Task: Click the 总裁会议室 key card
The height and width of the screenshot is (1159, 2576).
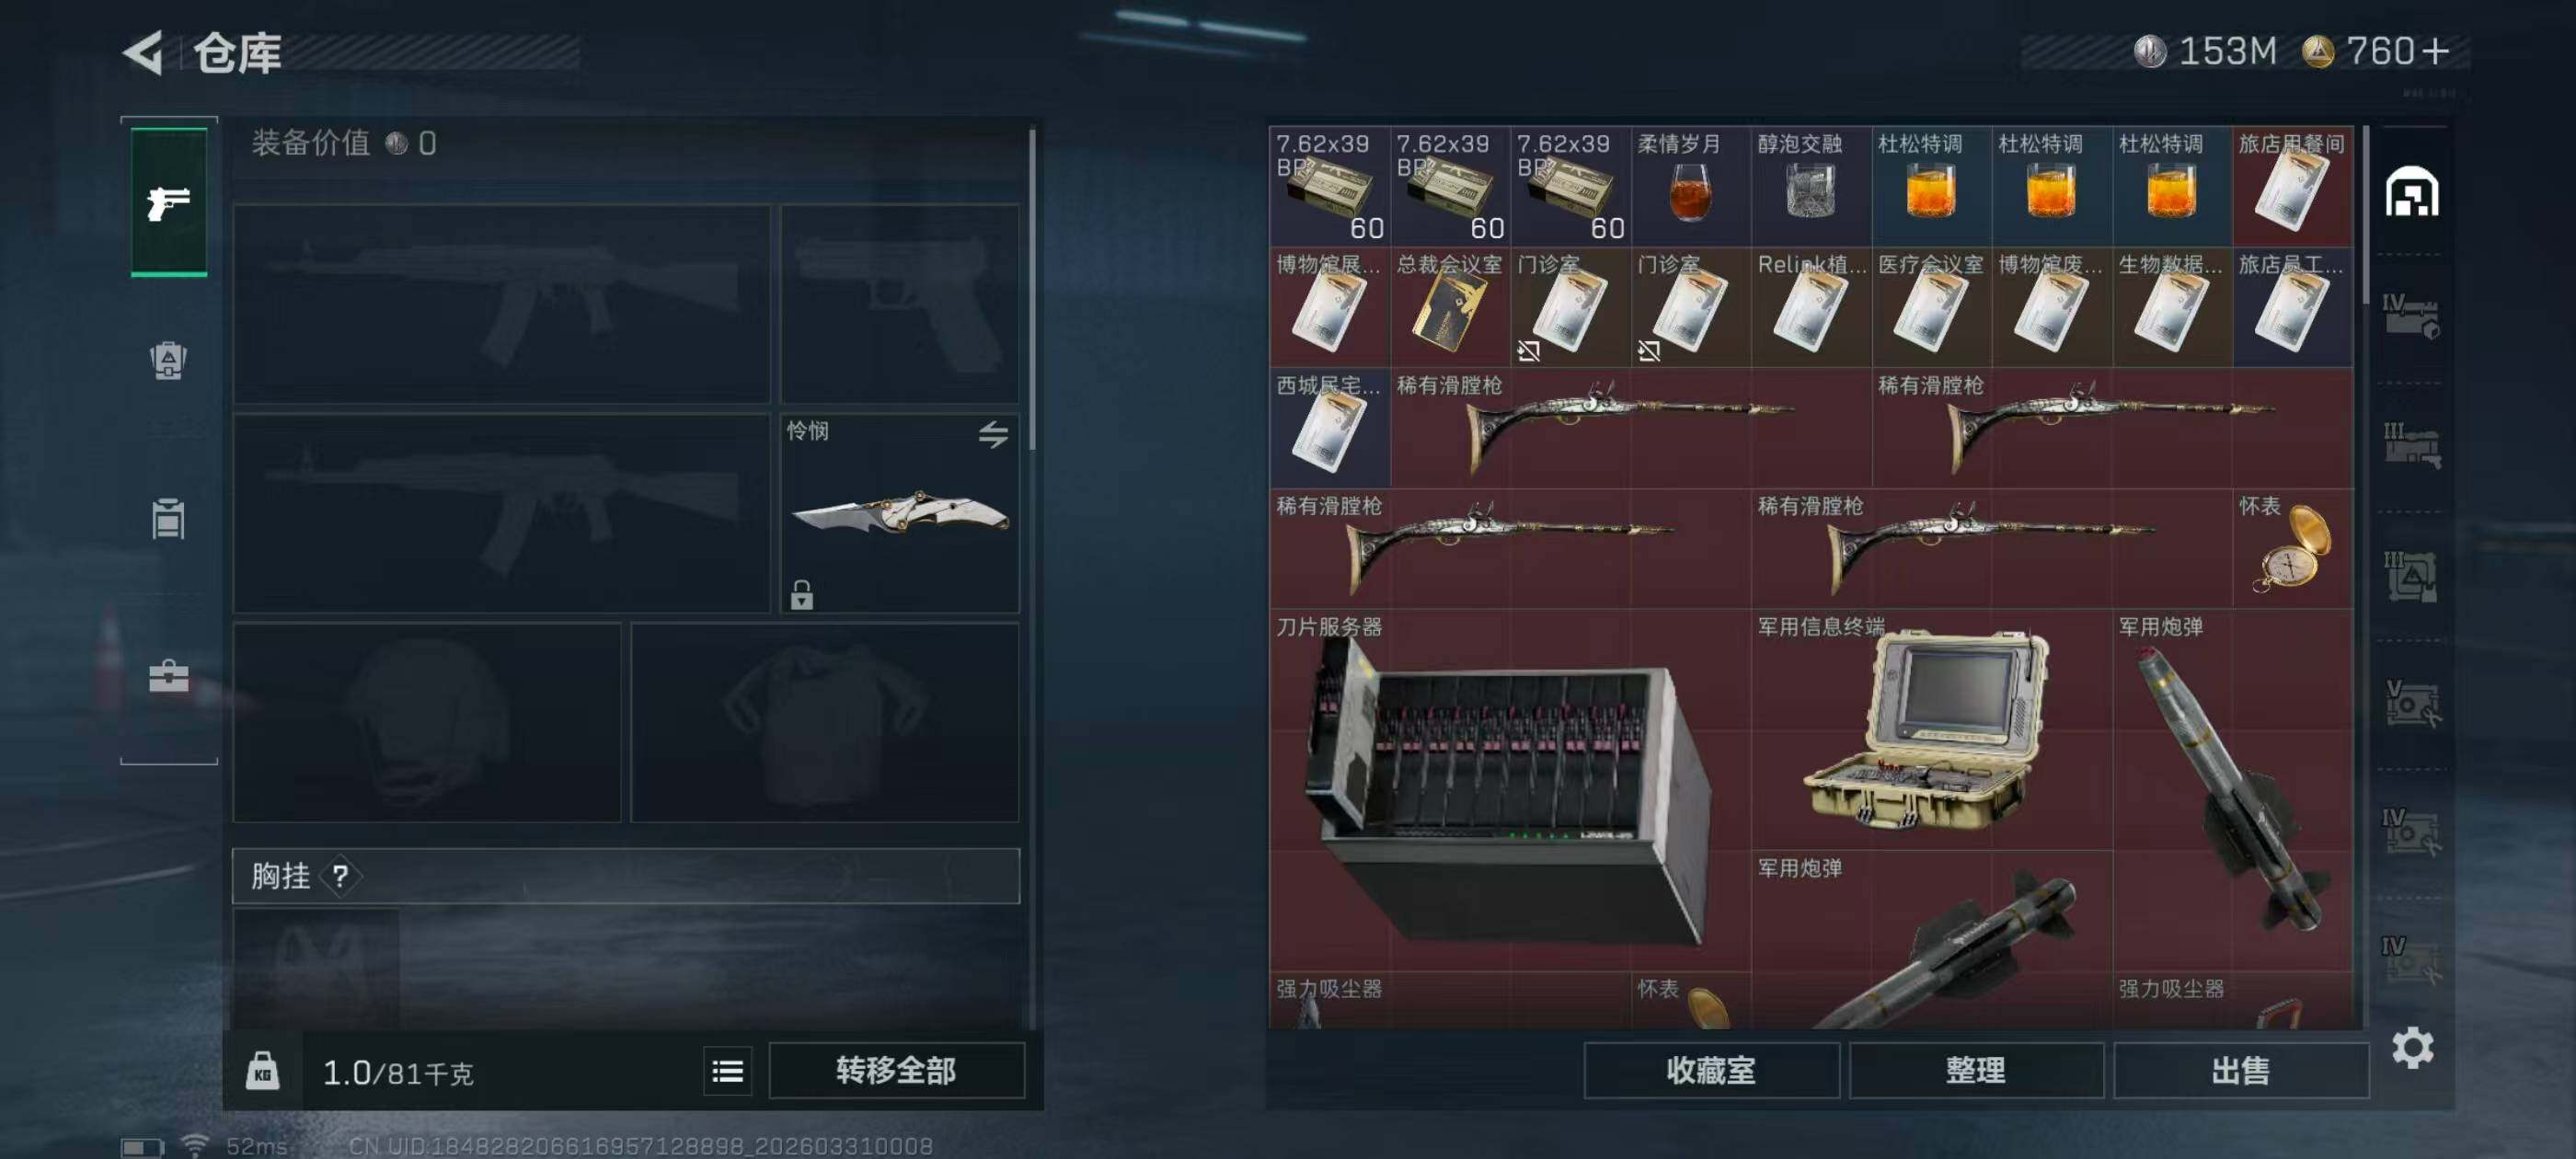Action: [1450, 307]
